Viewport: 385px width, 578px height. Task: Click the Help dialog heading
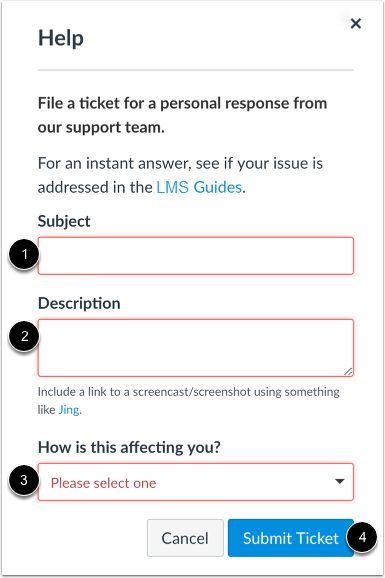61,38
